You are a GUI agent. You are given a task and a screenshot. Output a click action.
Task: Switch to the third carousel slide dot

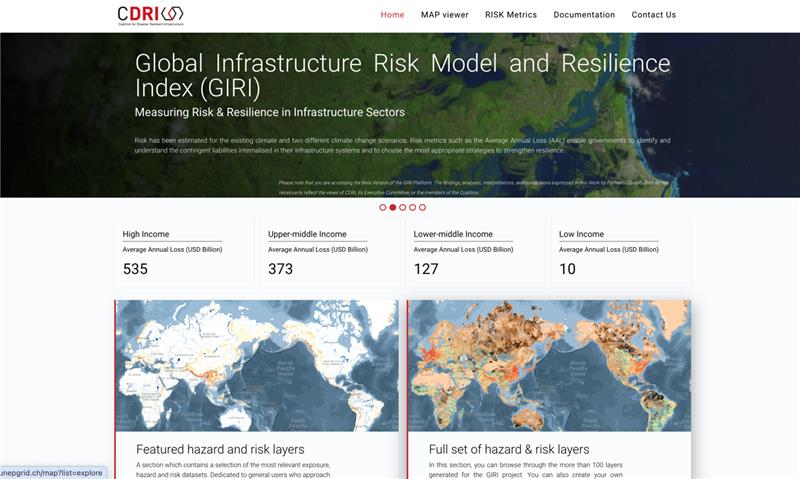click(402, 207)
